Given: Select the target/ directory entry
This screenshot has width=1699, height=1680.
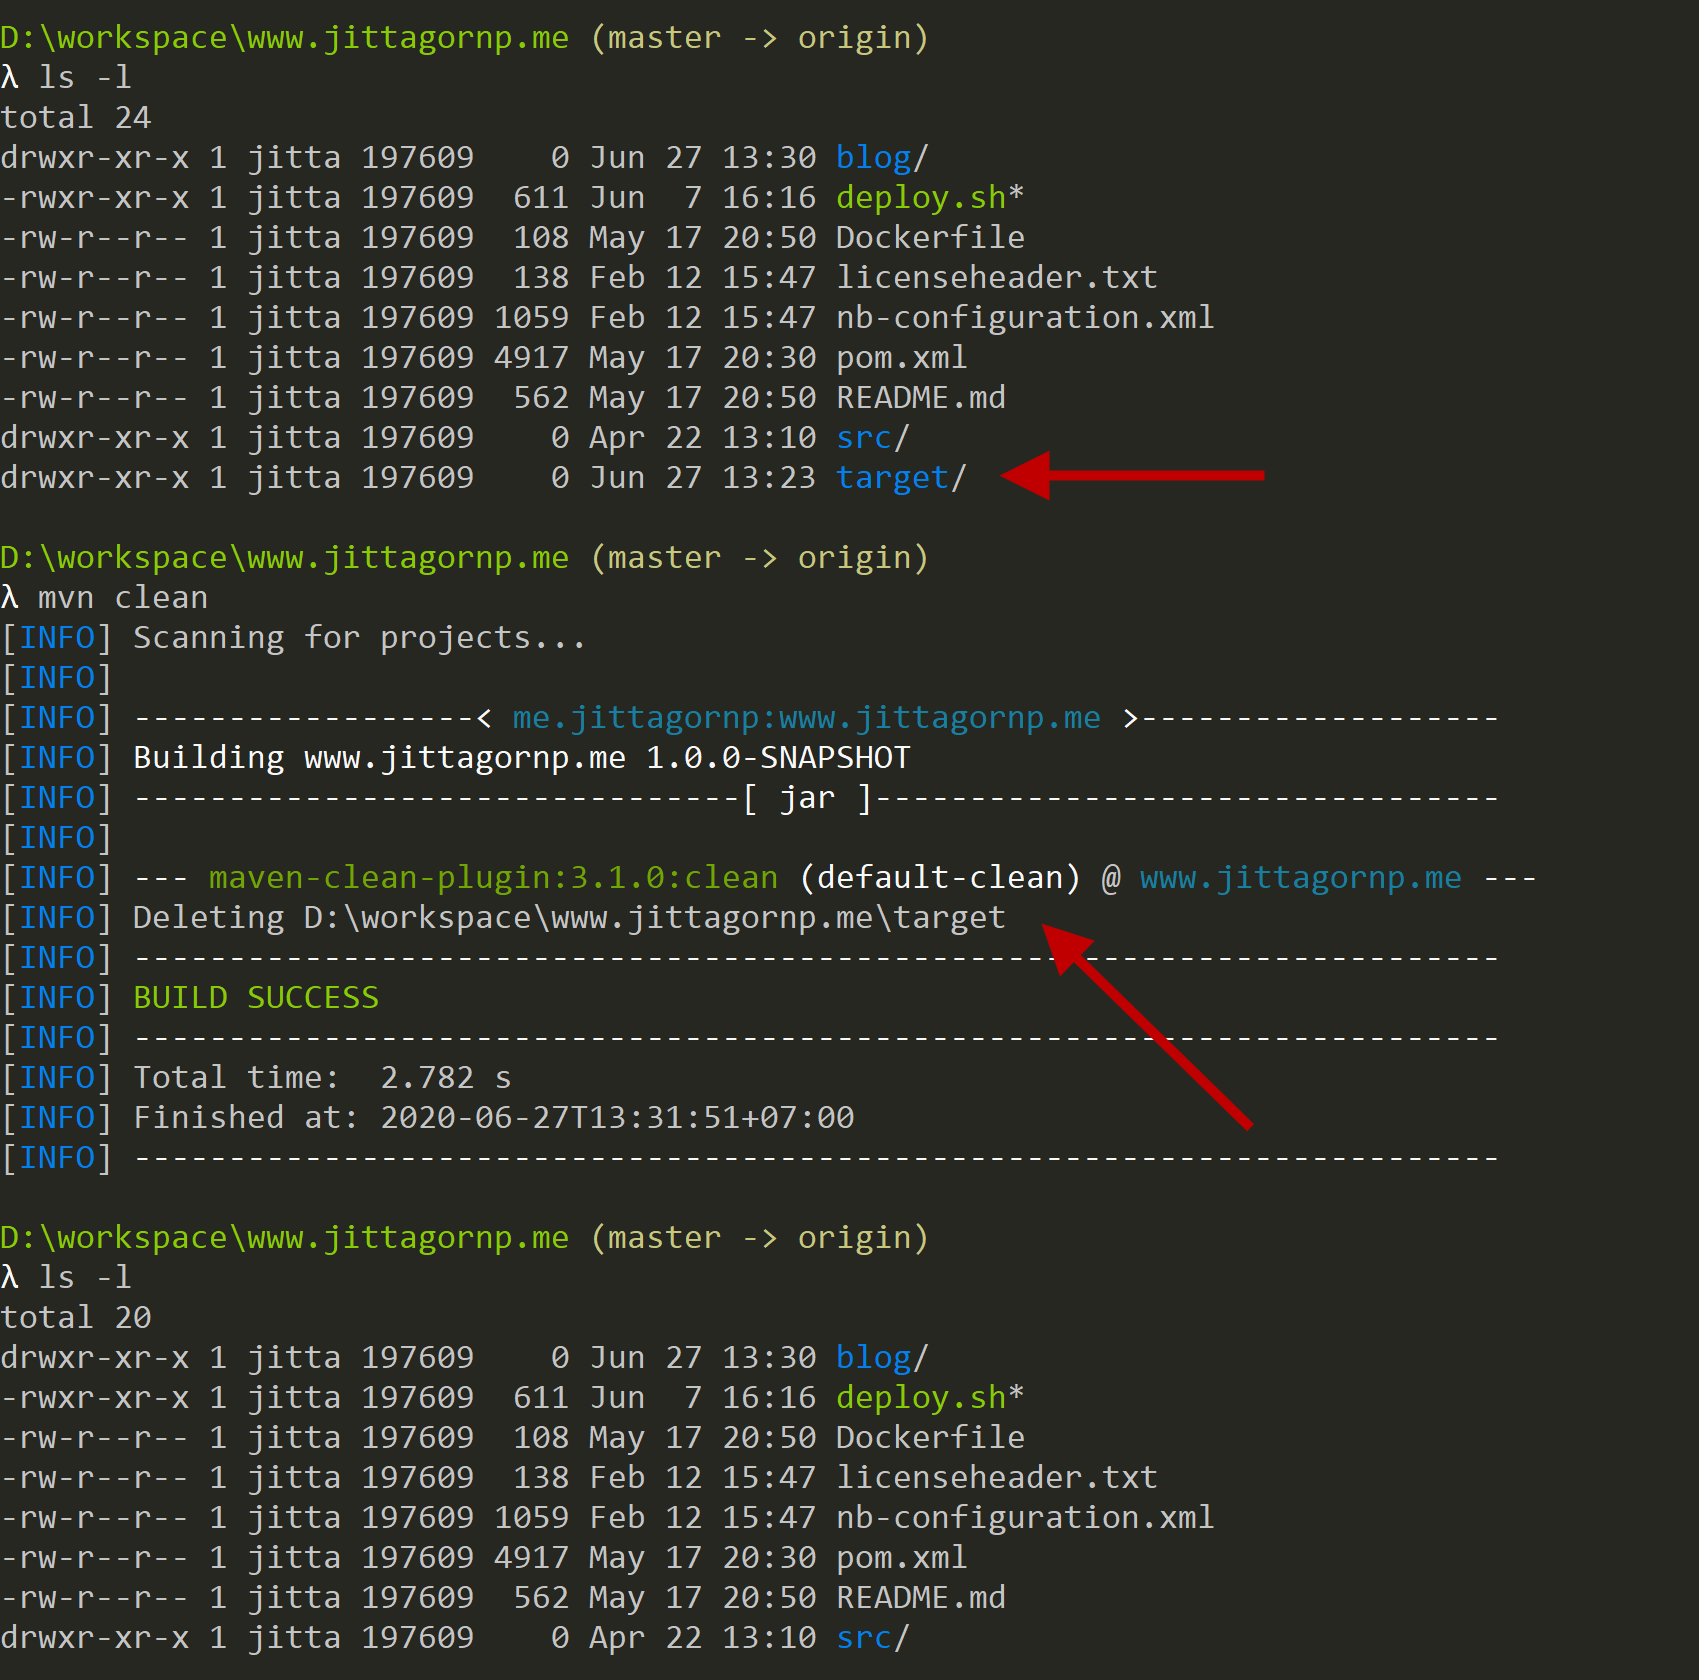Looking at the screenshot, I should click(900, 478).
